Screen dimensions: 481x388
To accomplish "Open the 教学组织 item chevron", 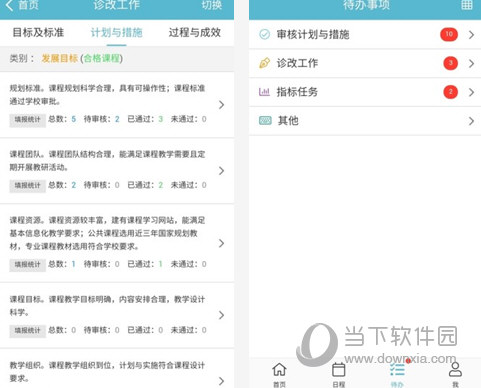I will click(221, 381).
